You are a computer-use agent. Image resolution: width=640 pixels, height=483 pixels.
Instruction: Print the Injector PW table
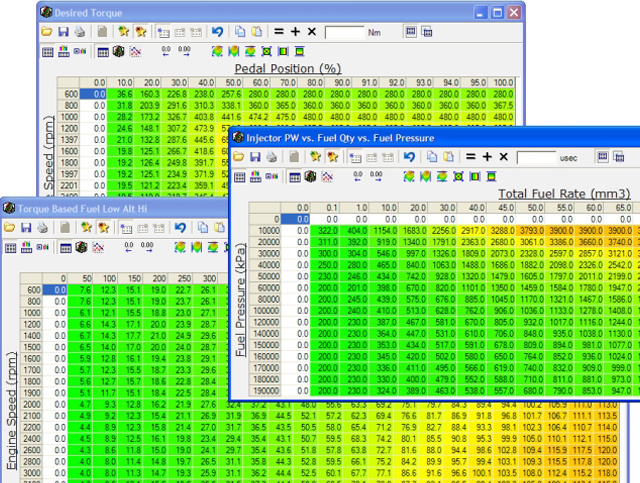[x=272, y=157]
